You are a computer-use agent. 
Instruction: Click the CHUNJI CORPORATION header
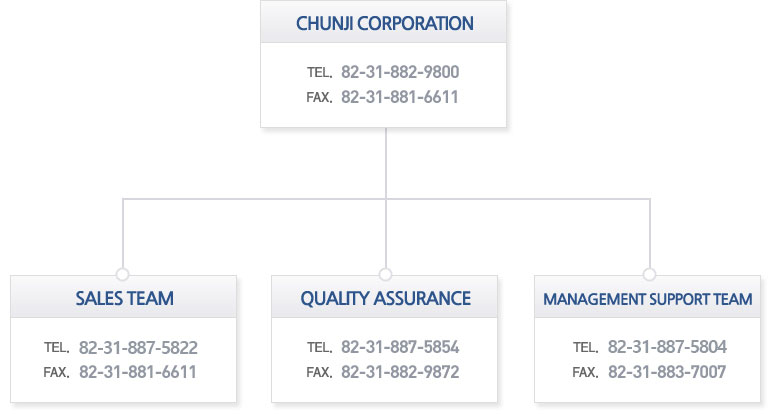point(385,22)
